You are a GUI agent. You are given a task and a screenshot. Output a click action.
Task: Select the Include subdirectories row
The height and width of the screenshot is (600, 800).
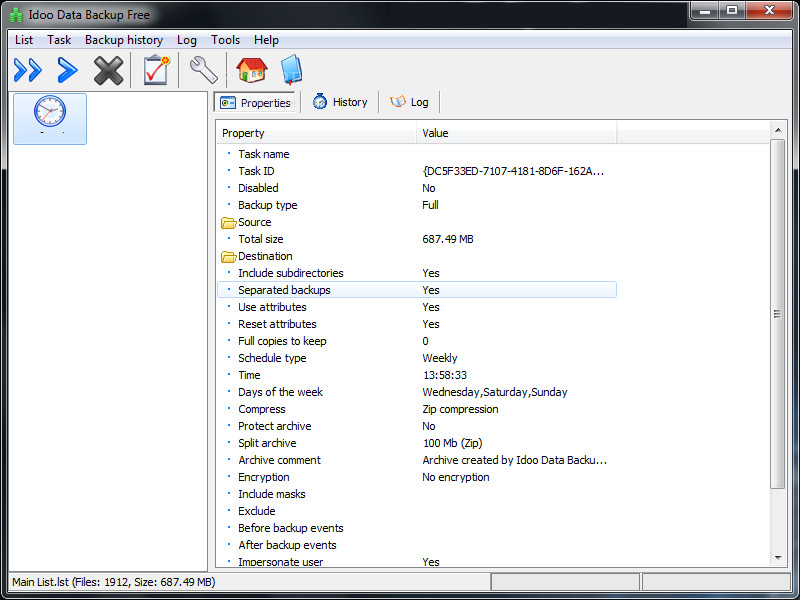417,273
